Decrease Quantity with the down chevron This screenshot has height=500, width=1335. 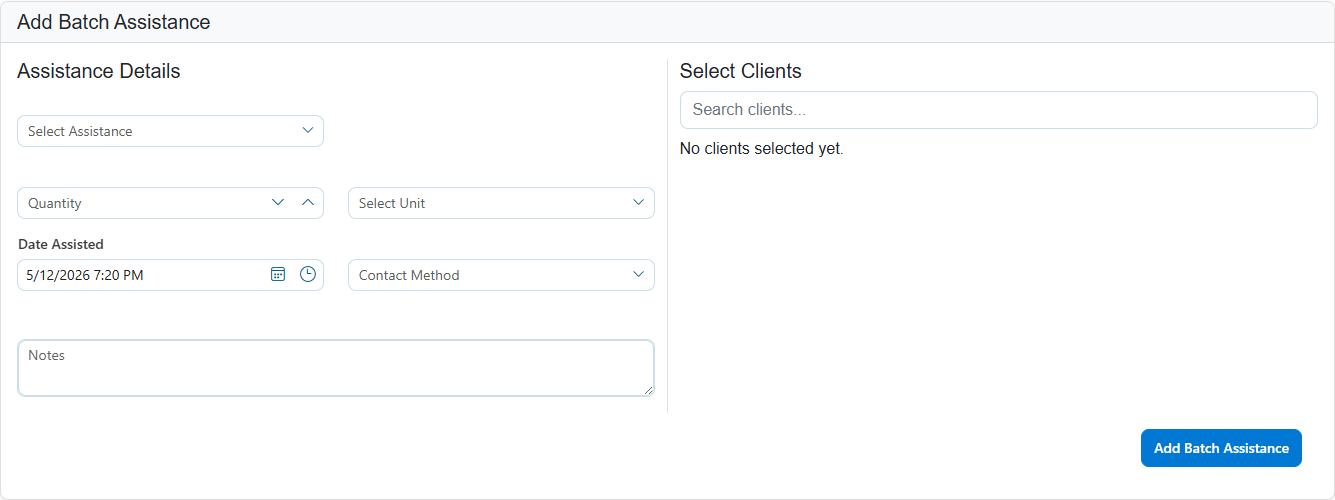coord(278,202)
